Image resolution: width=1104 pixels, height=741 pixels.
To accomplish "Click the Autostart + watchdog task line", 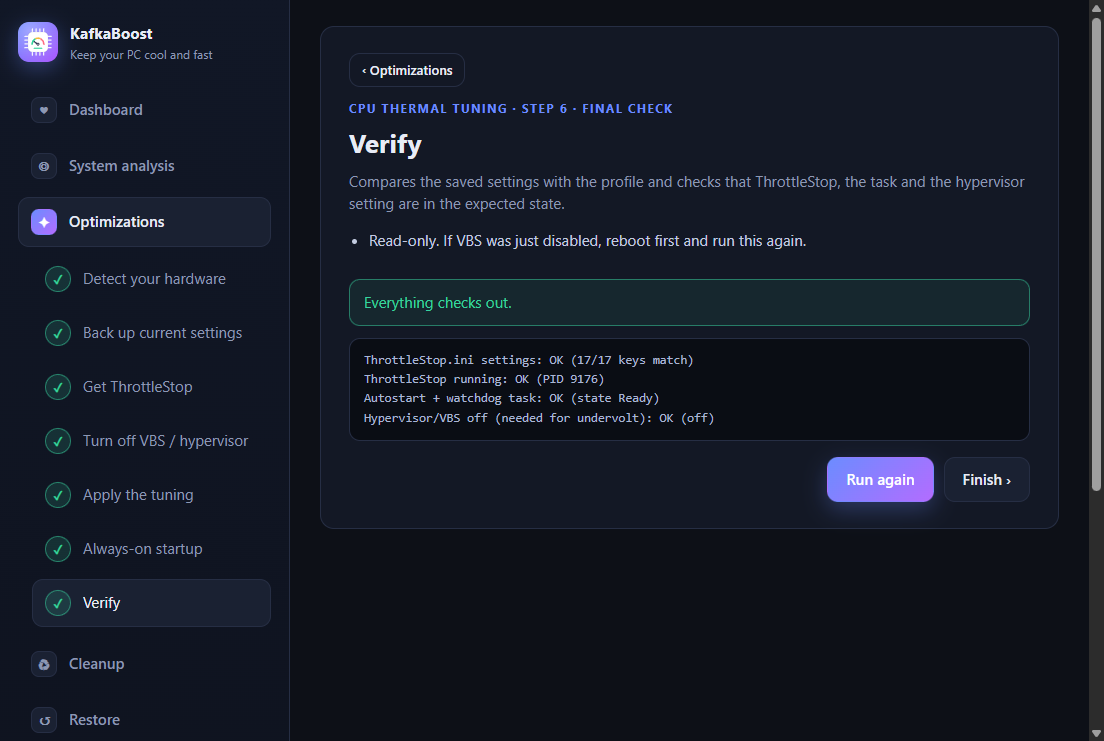I will tap(512, 398).
